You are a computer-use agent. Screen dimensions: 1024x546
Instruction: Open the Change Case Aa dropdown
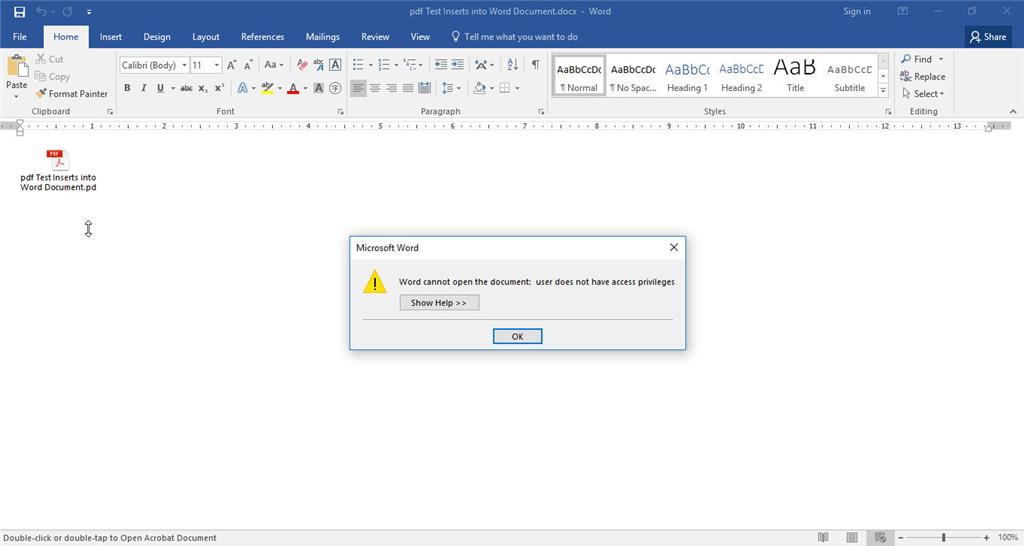tap(274, 65)
